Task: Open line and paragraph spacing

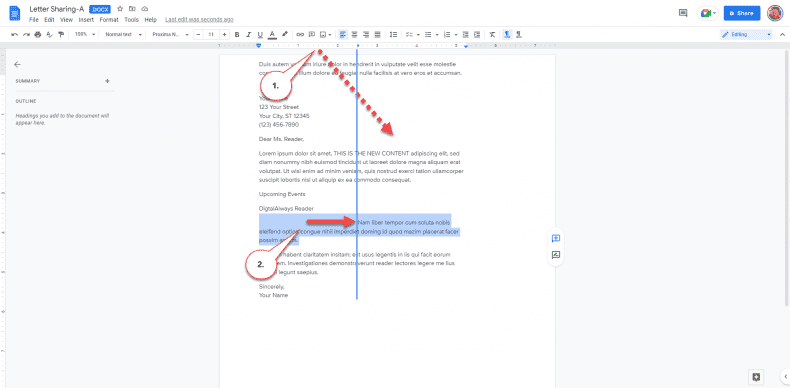Action: coord(393,34)
